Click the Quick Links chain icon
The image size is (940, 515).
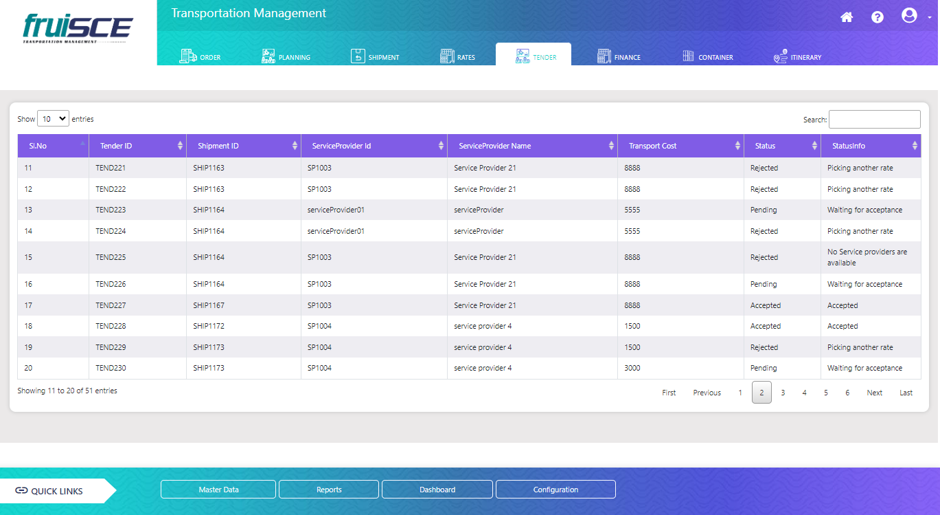(x=21, y=490)
